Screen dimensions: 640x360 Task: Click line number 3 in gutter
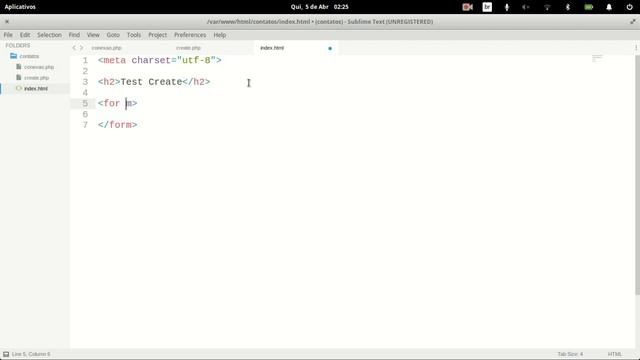pyautogui.click(x=85, y=82)
